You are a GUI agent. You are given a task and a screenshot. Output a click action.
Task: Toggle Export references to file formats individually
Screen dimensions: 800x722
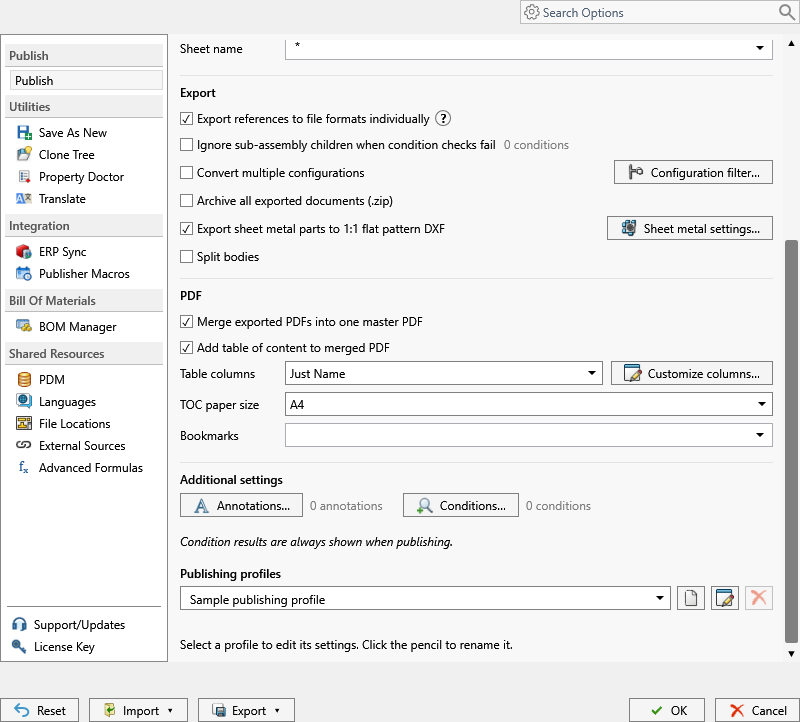click(187, 119)
